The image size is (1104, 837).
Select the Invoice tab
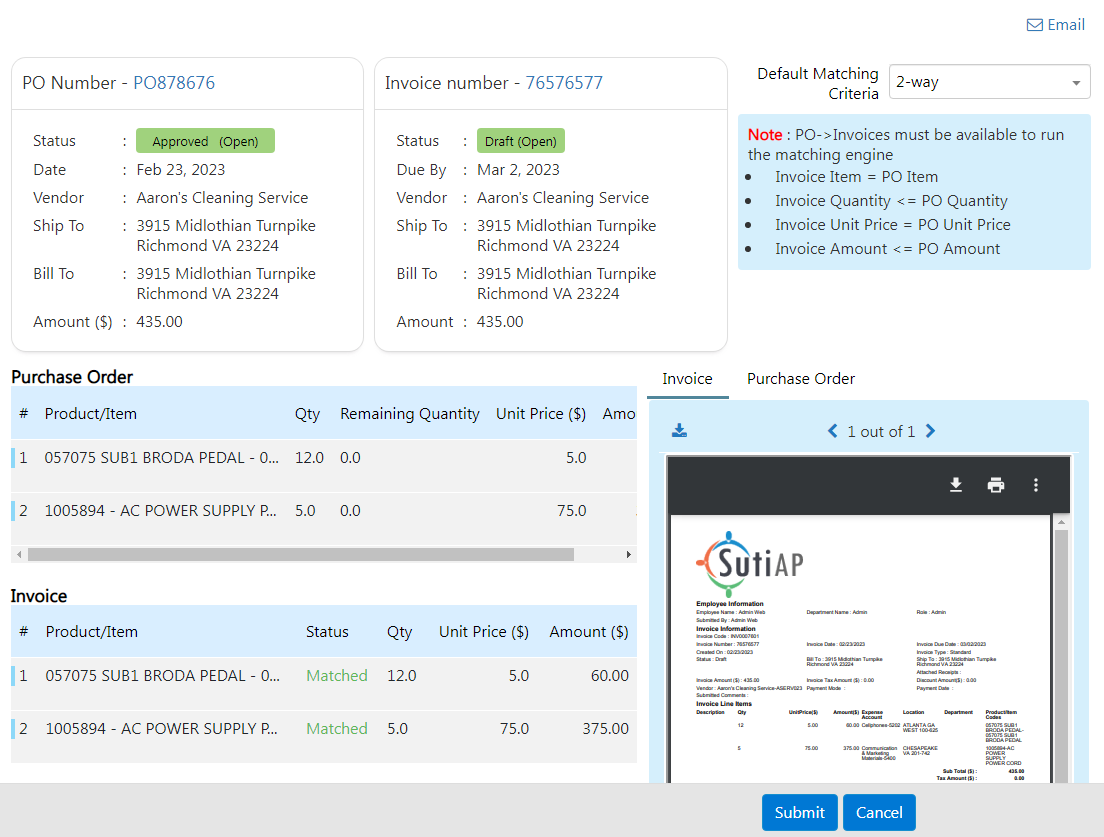tap(687, 379)
